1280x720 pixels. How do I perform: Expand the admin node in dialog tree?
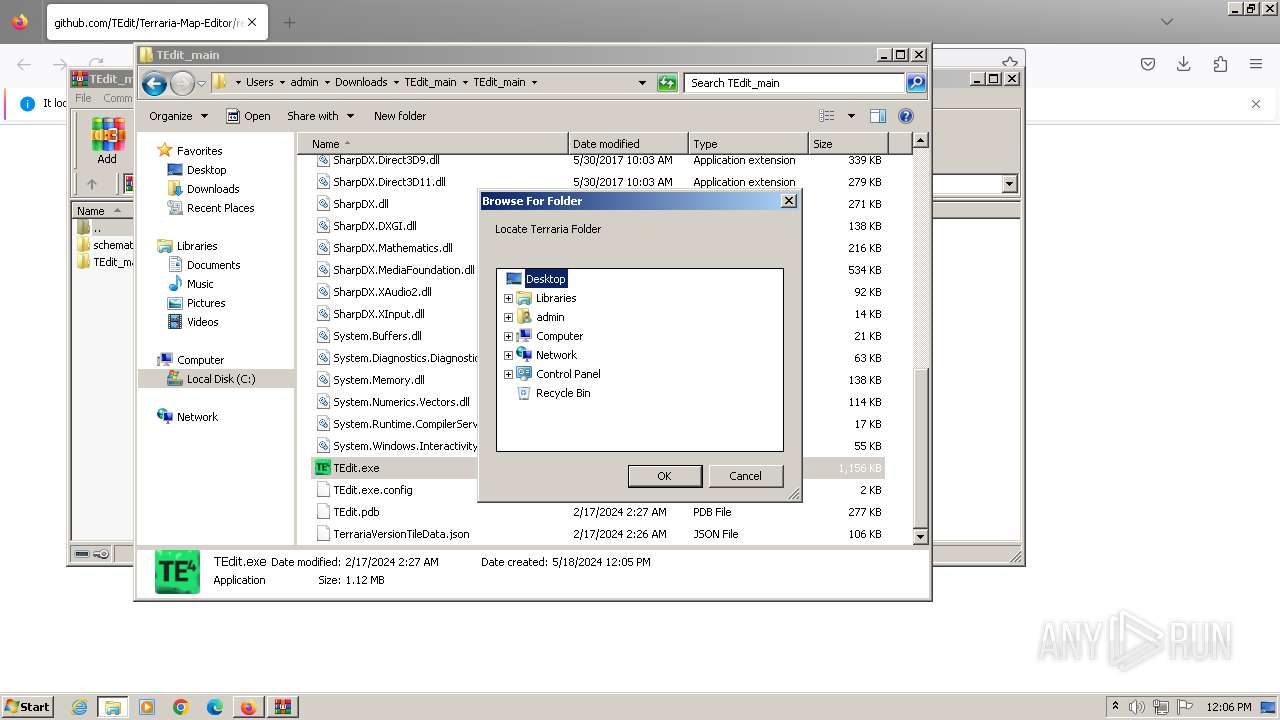(508, 317)
